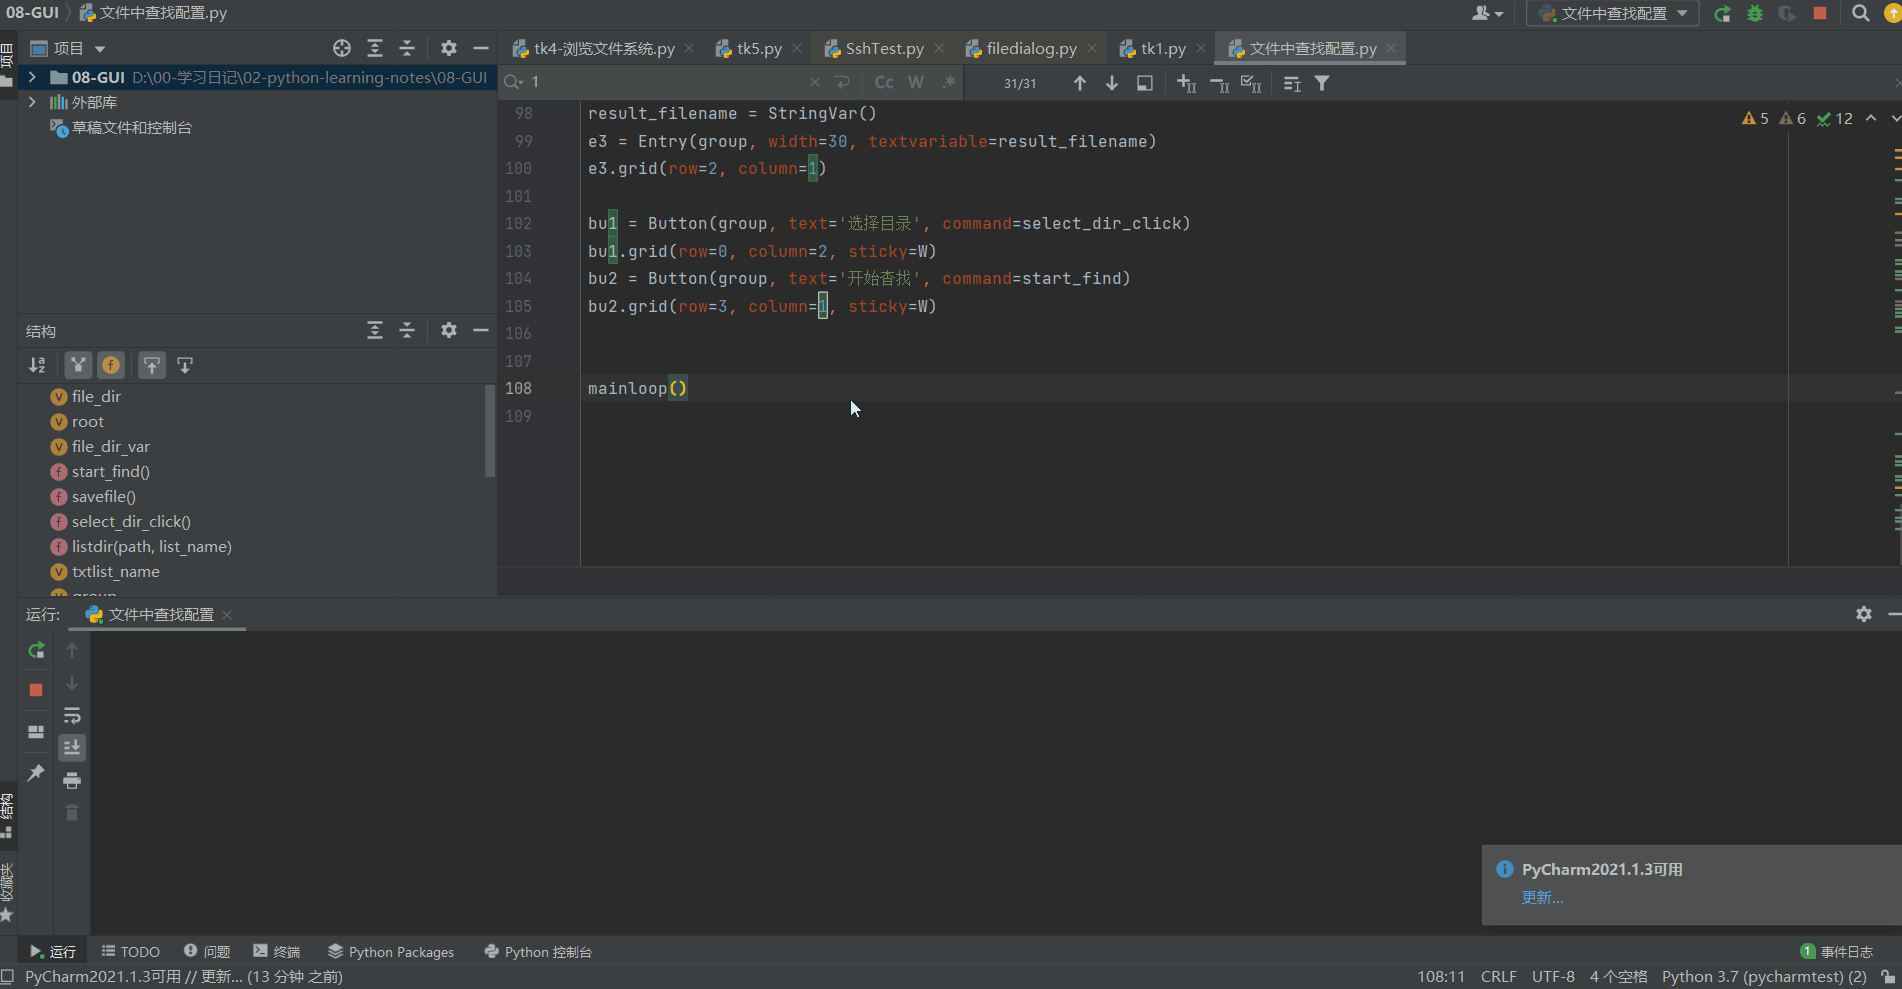Collapse all in the project panel

407,48
